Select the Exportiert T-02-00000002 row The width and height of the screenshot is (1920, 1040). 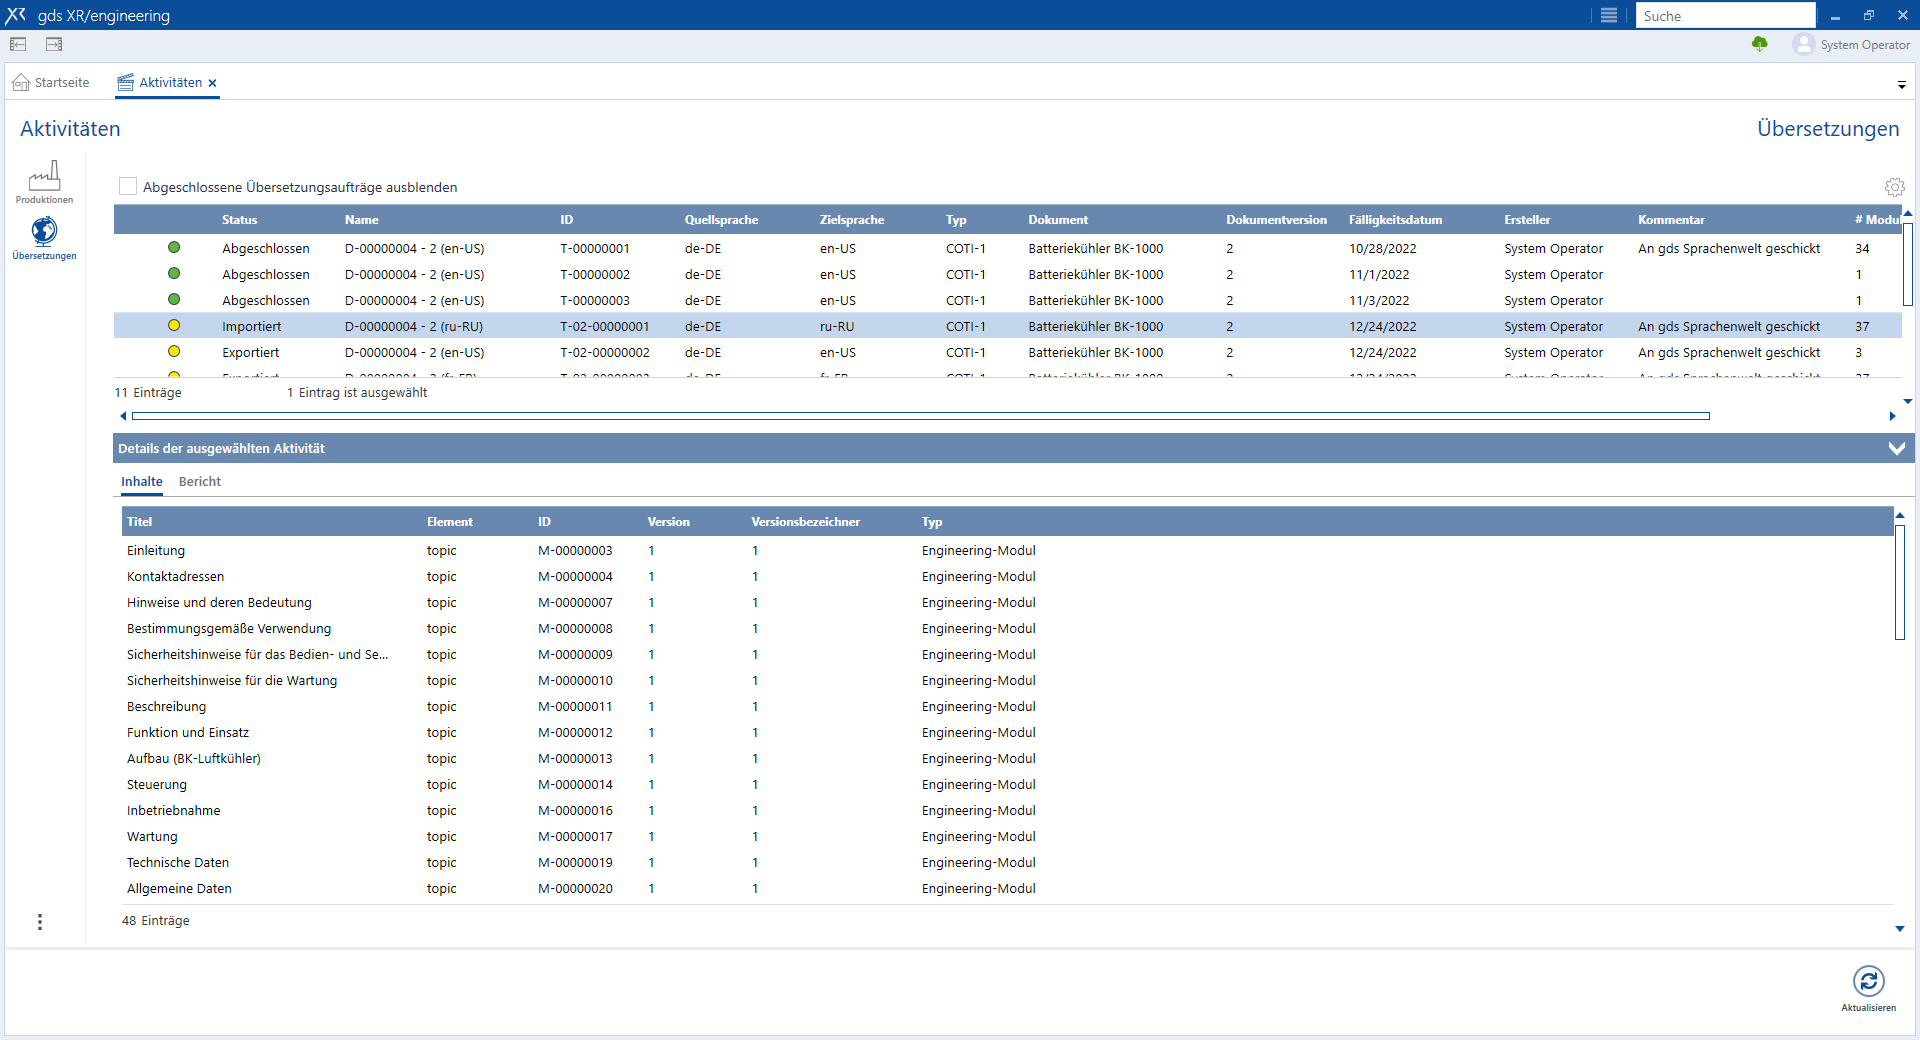tap(604, 352)
